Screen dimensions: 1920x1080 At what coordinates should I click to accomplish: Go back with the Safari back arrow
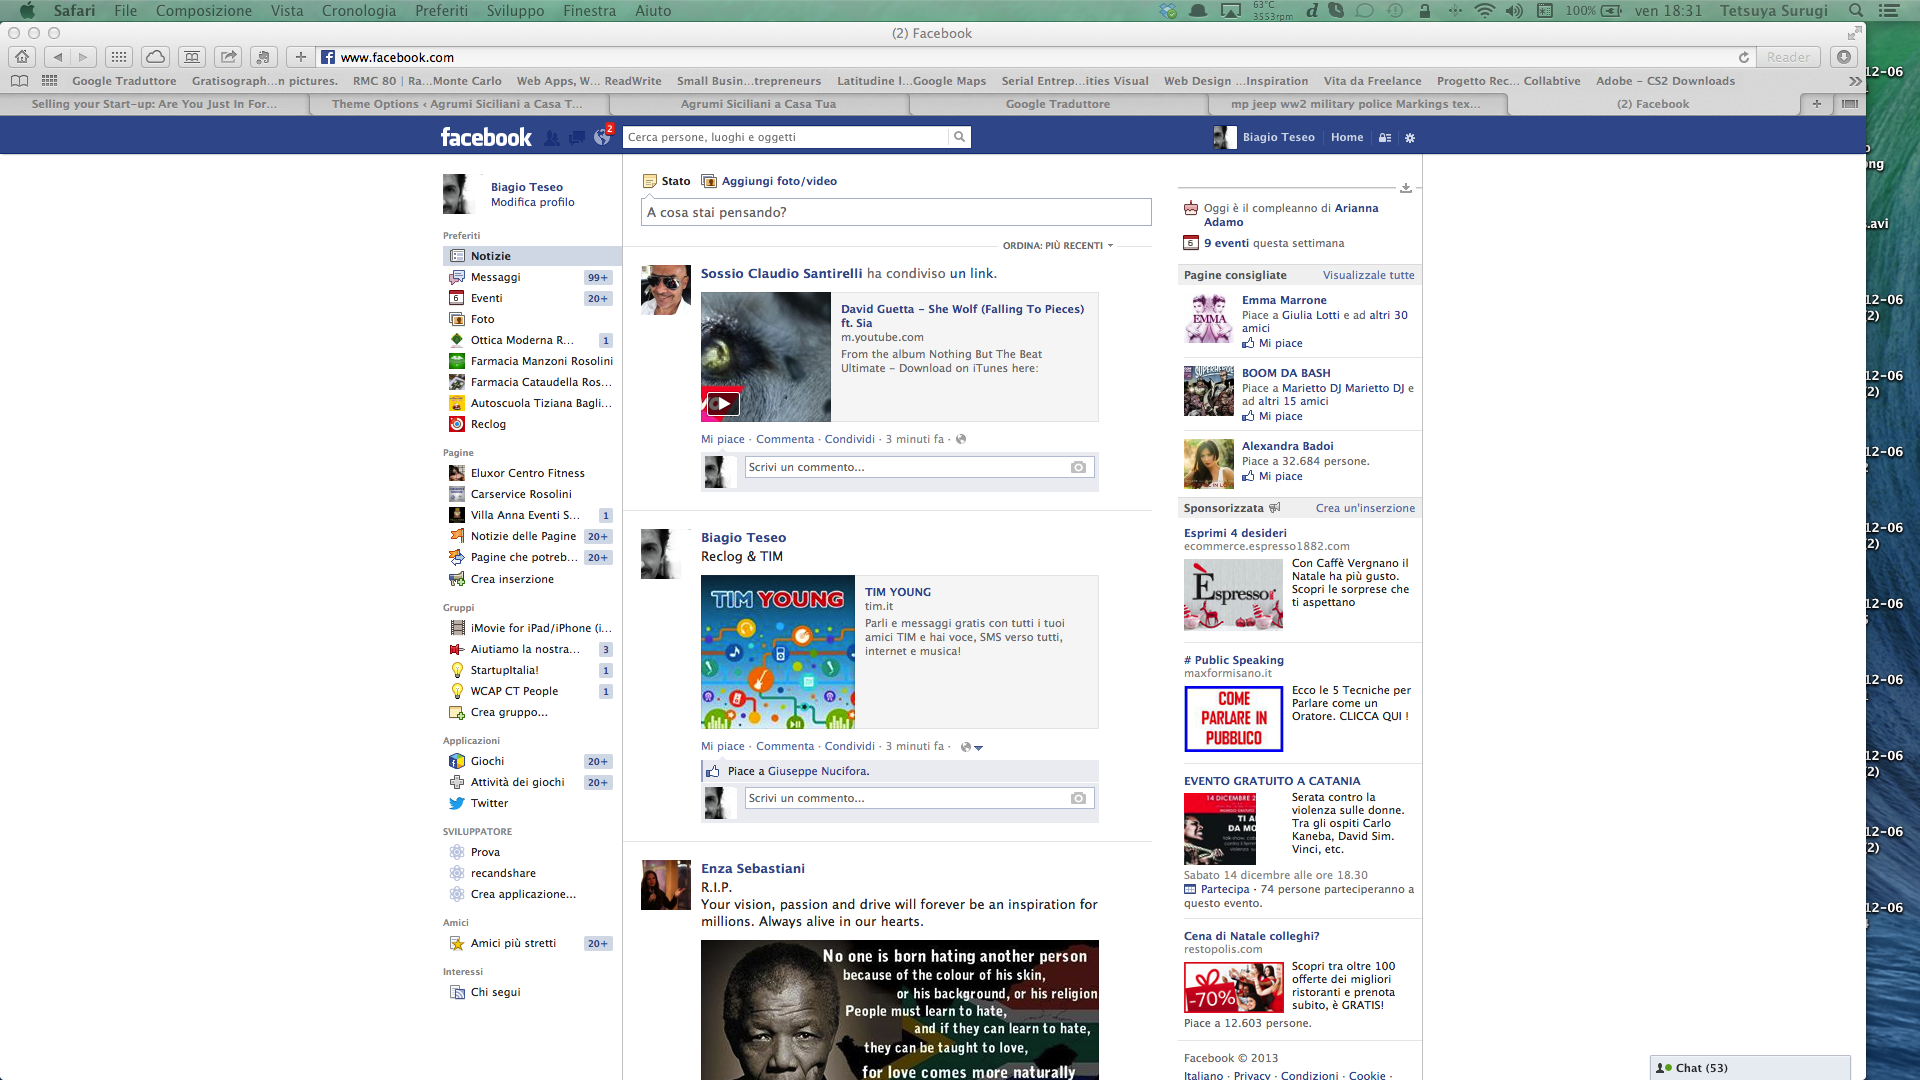pos(58,57)
